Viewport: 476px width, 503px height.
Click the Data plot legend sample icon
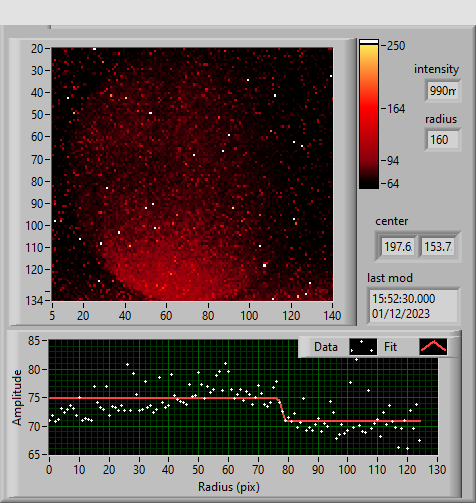point(363,347)
